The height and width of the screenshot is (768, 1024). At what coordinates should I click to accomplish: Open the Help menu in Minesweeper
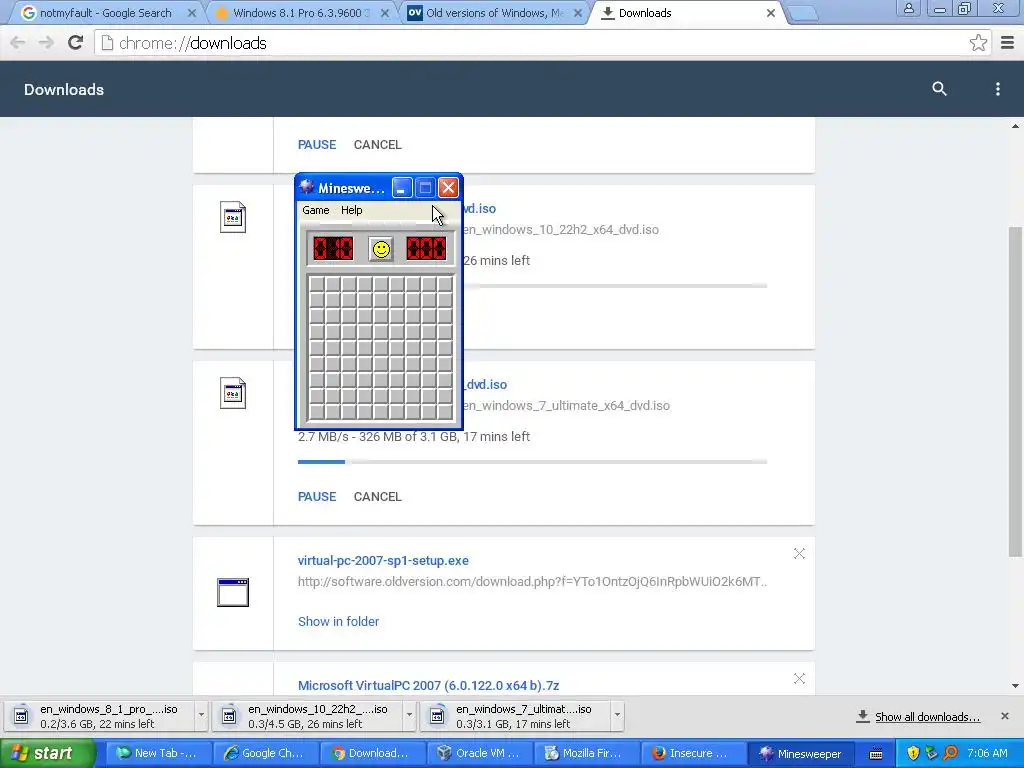351,210
